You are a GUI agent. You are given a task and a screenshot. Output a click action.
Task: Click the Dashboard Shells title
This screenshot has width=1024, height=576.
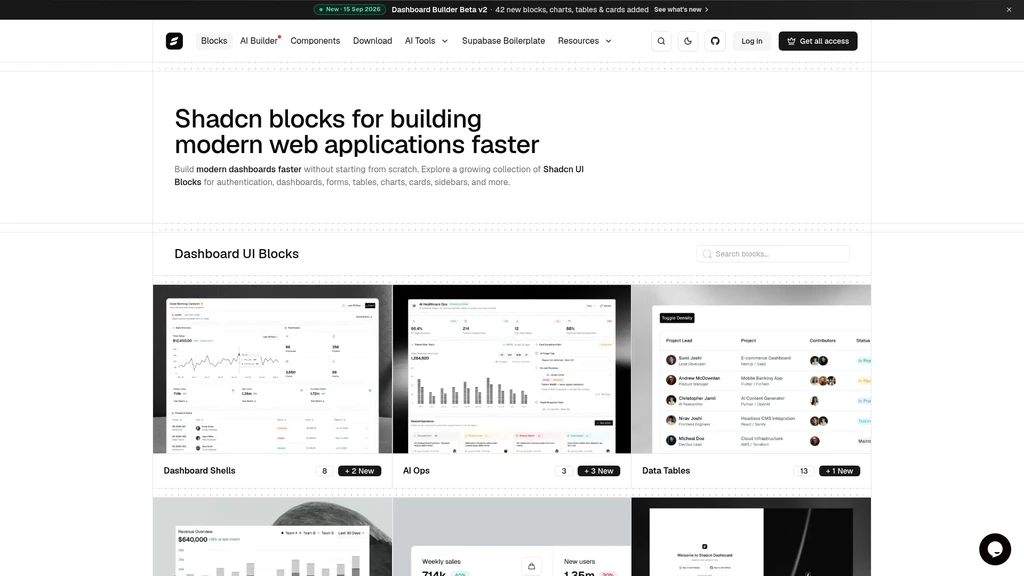pyautogui.click(x=199, y=471)
